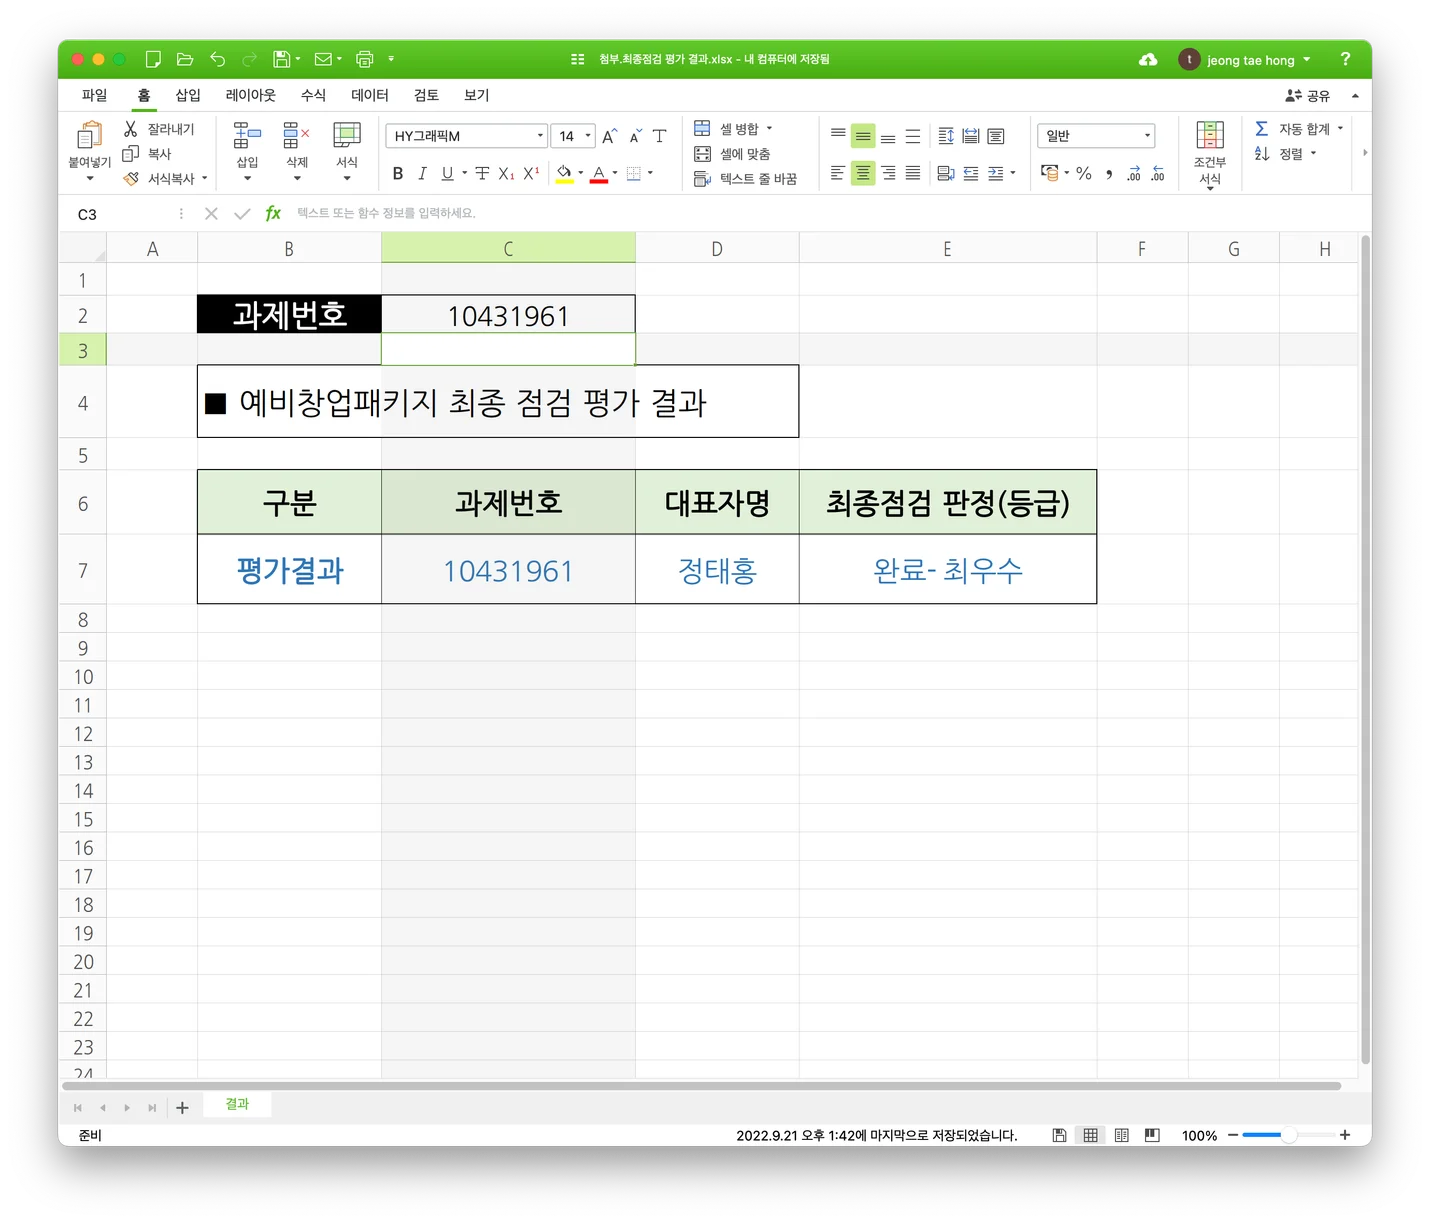This screenshot has width=1430, height=1223.
Task: Zoom in with the plus button
Action: tap(1345, 1135)
